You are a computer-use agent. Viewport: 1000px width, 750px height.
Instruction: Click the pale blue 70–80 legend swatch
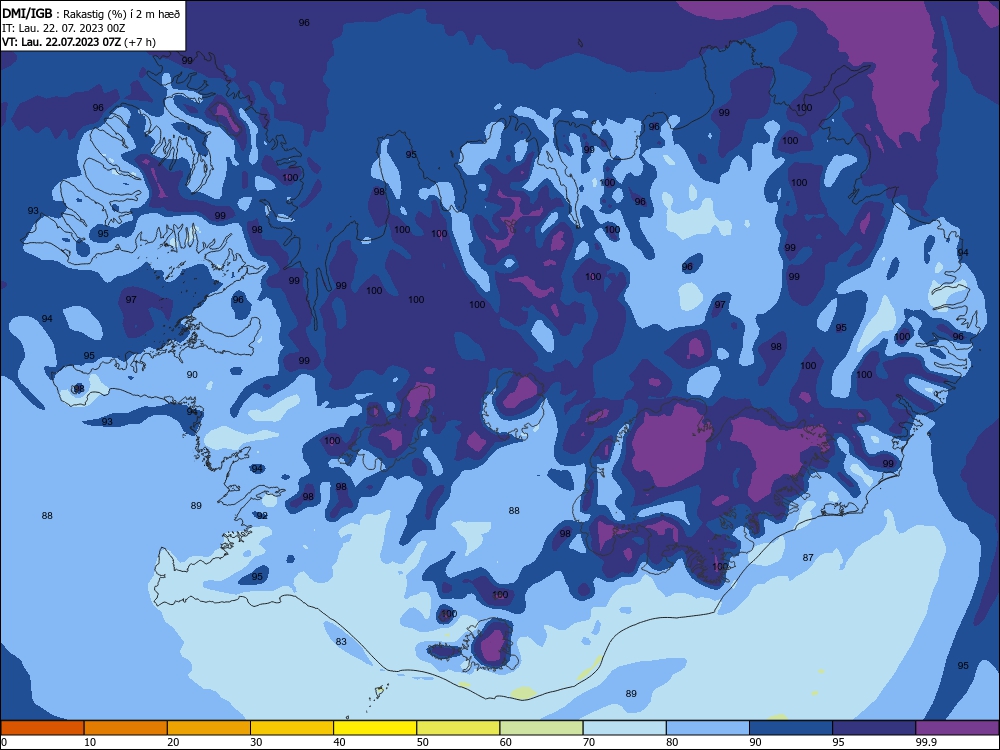[624, 728]
